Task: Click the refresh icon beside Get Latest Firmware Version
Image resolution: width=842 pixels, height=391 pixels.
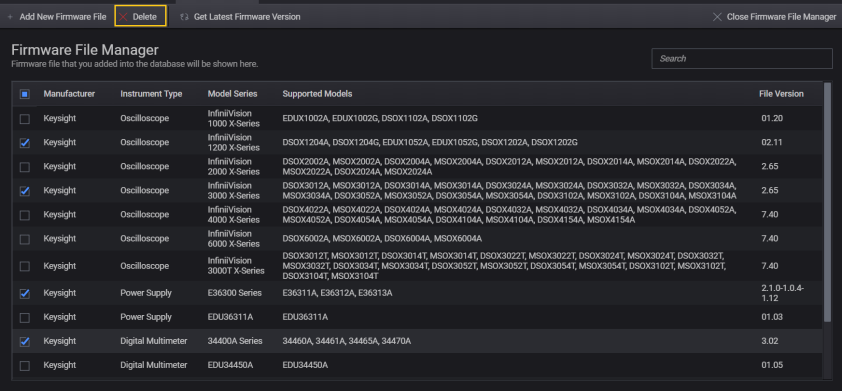Action: click(x=184, y=17)
